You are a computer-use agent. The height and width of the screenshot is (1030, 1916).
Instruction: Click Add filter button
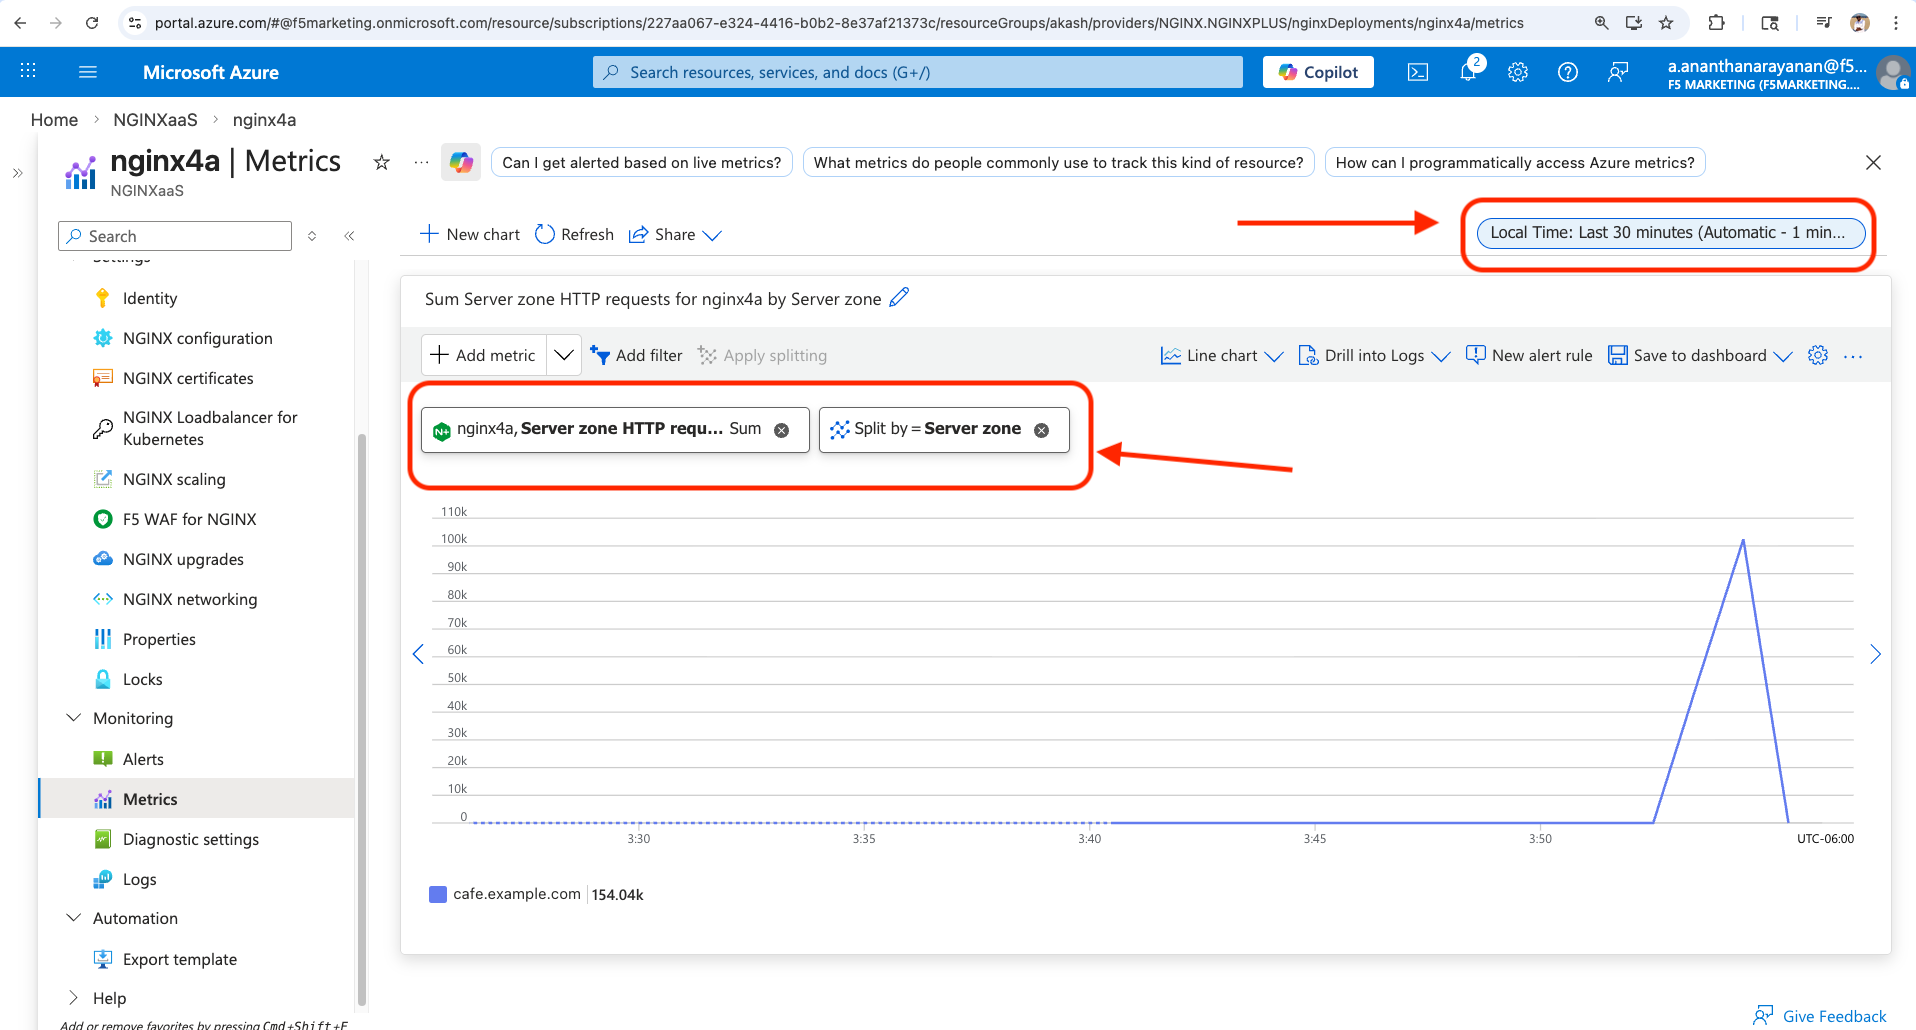pyautogui.click(x=636, y=355)
